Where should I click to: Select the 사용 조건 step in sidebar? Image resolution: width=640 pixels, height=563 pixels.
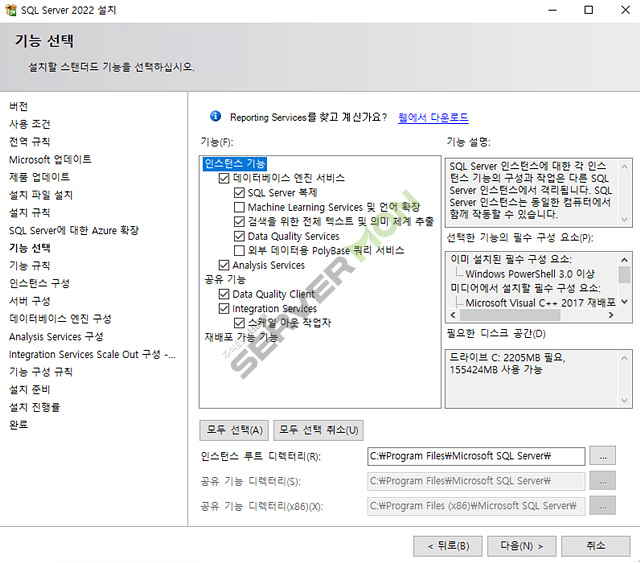tap(30, 124)
